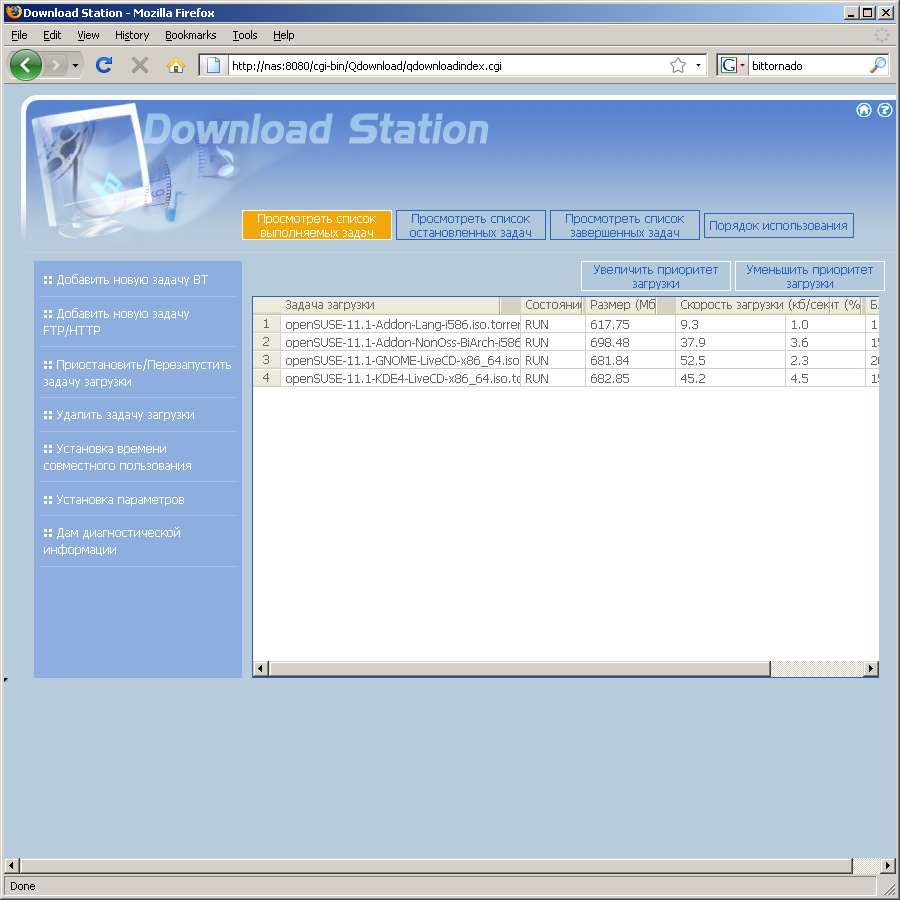Viewport: 900px width, 900px height.
Task: Click Увеличить приоритет загрузки button
Action: click(655, 276)
